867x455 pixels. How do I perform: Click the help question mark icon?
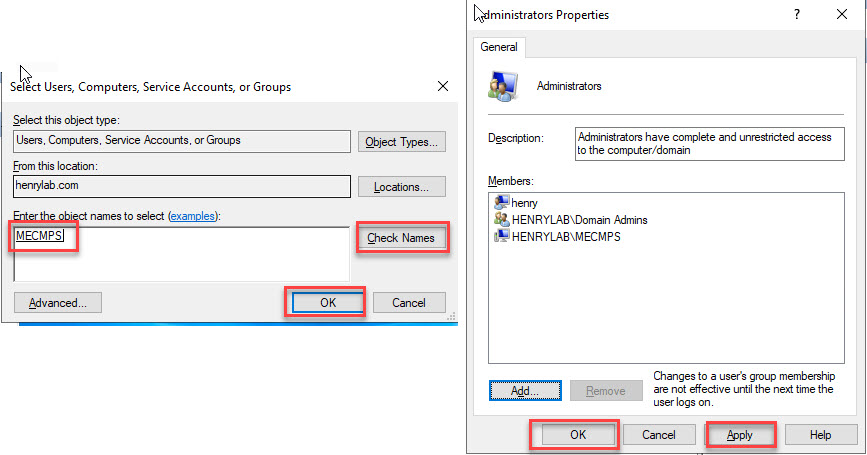click(797, 15)
